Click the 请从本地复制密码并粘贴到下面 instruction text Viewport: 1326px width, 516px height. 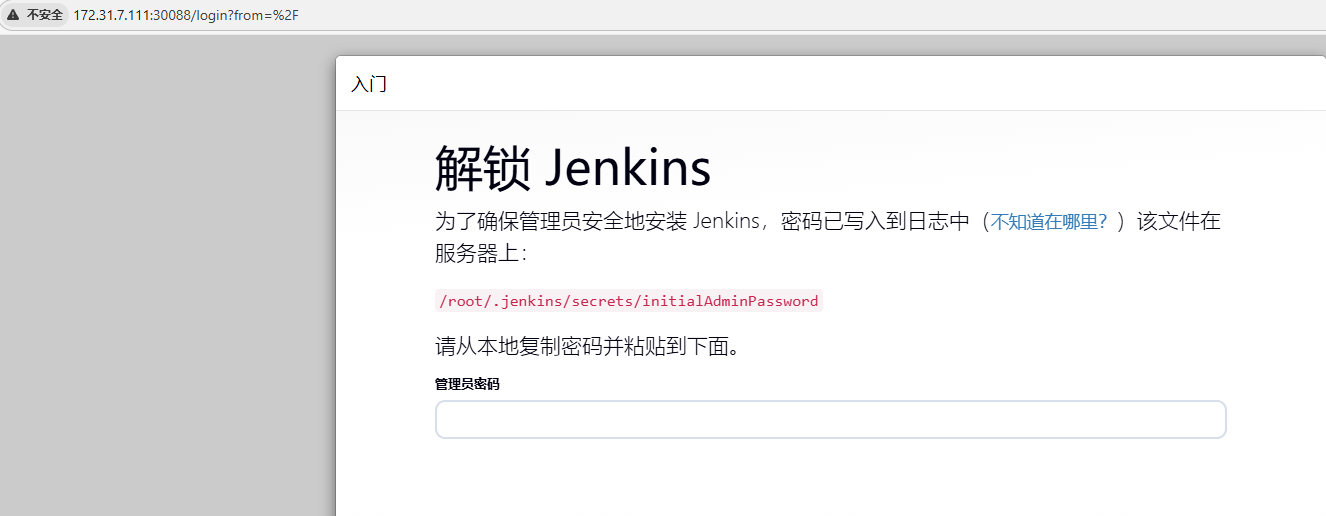[x=588, y=347]
